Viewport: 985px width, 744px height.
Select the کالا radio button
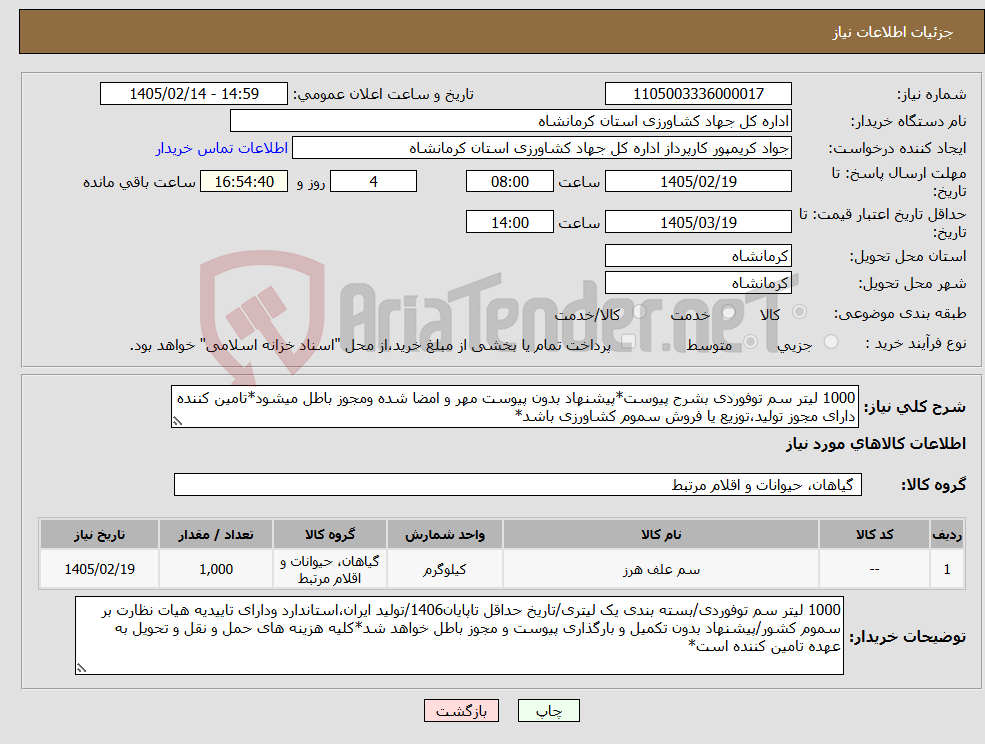(800, 312)
